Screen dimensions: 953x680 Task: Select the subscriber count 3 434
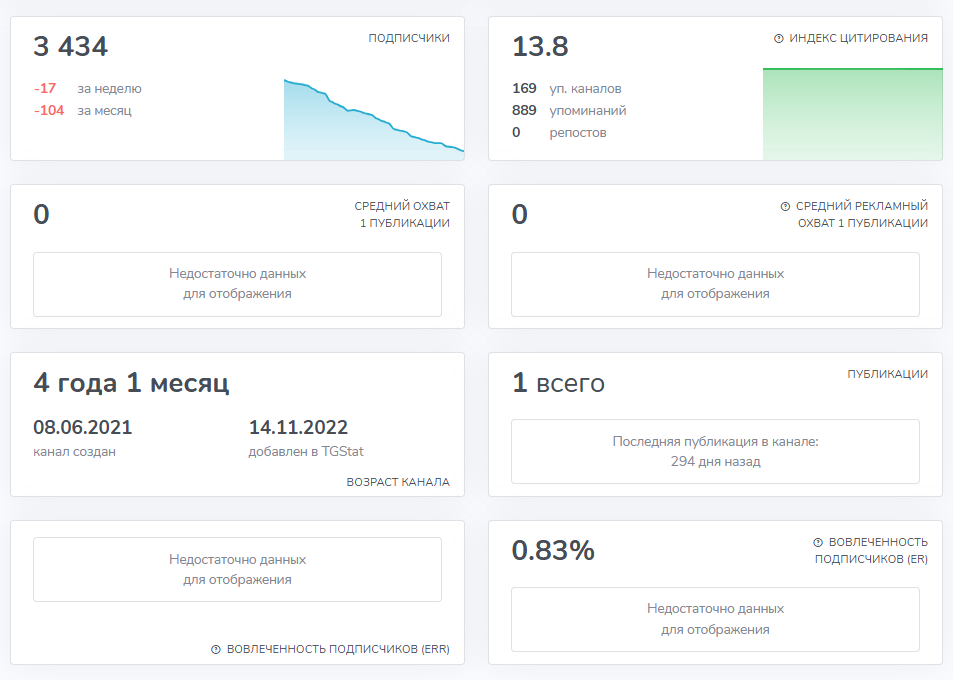coord(71,46)
